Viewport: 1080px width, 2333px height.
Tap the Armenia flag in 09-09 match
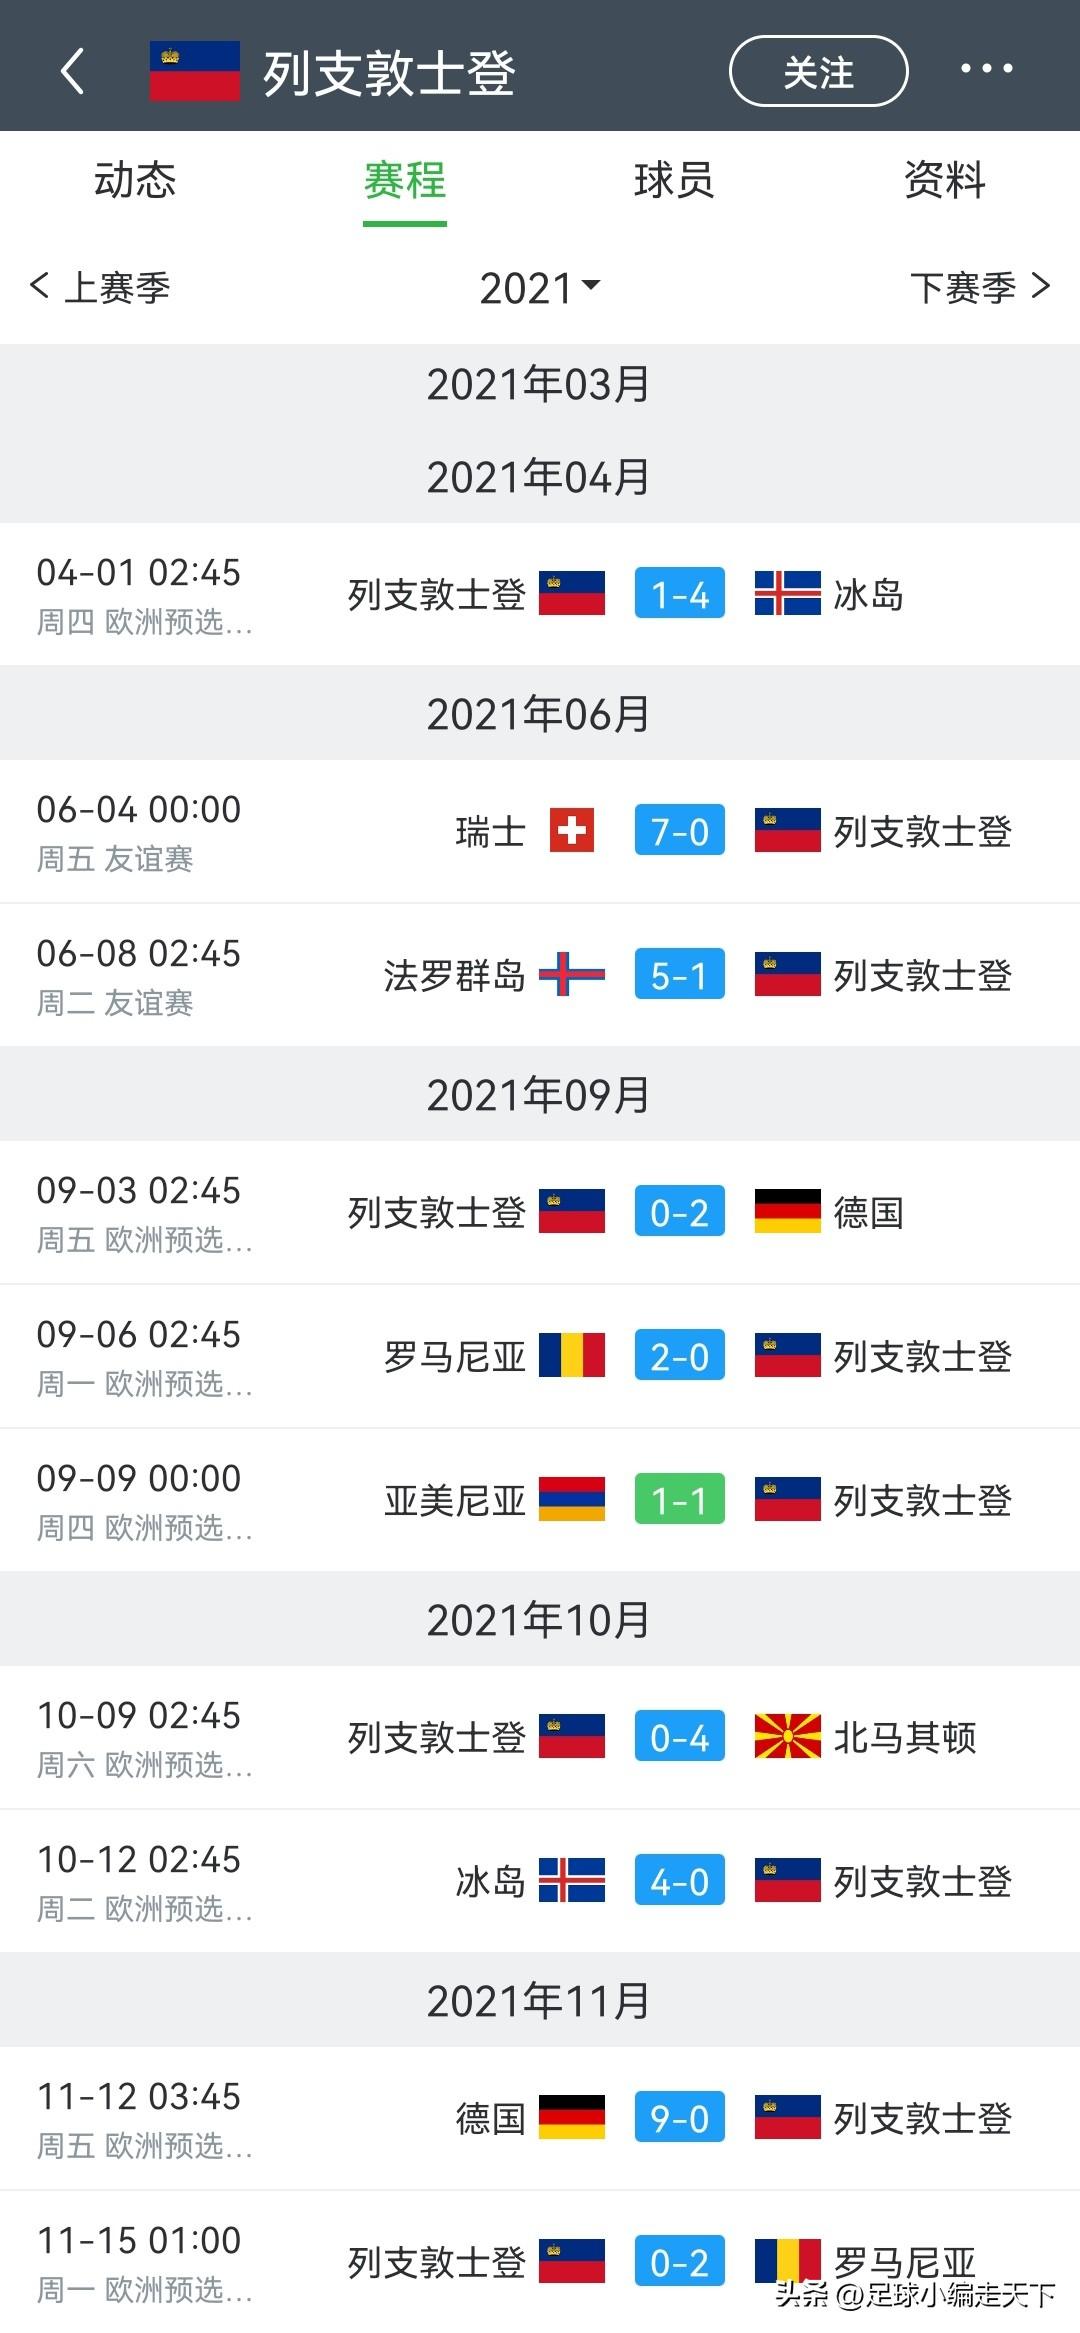571,1499
